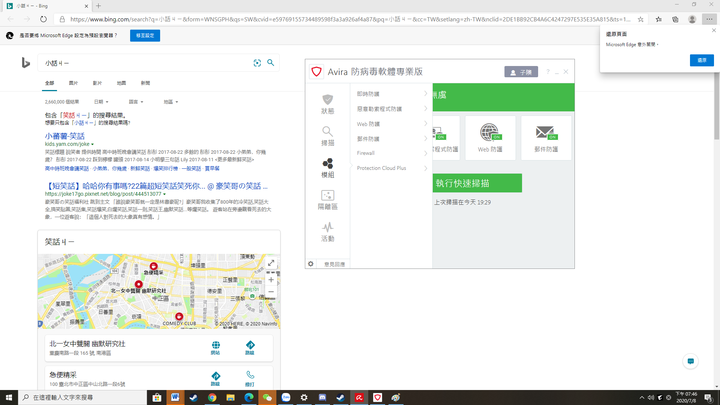The height and width of the screenshot is (405, 720).
Task: Open the 【短笑話】 search result link
Action: [x=156, y=186]
